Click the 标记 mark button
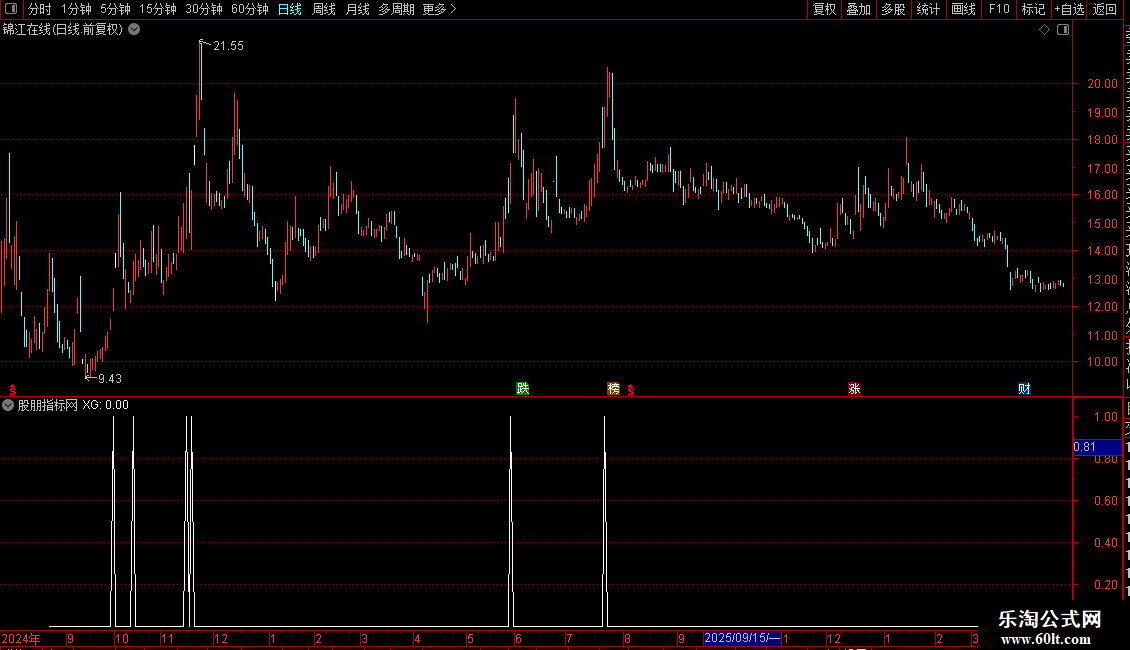 coord(1033,9)
